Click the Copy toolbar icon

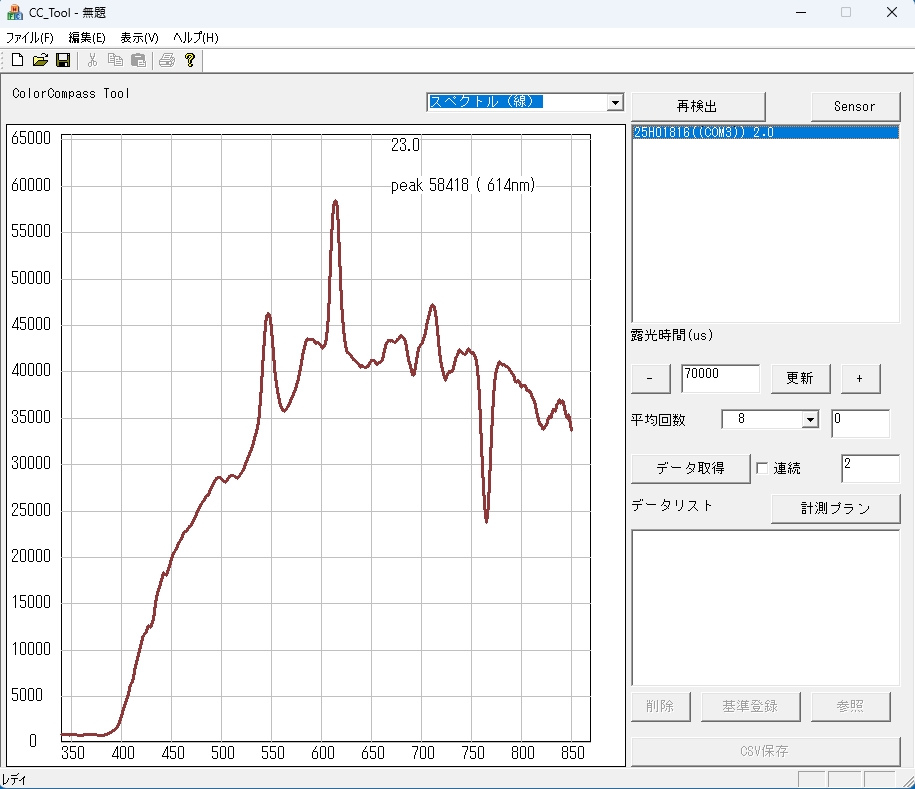[x=115, y=61]
